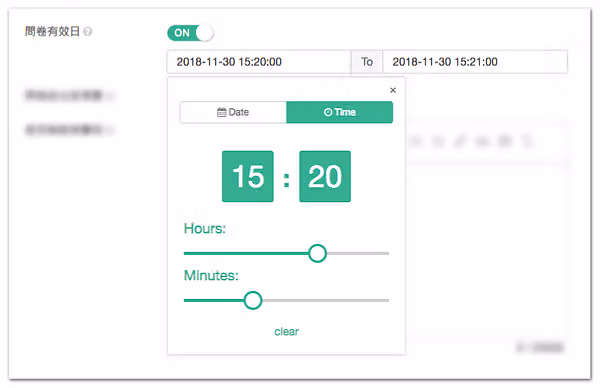This screenshot has width=600, height=388.
Task: Click the clear link
Action: pos(286,331)
